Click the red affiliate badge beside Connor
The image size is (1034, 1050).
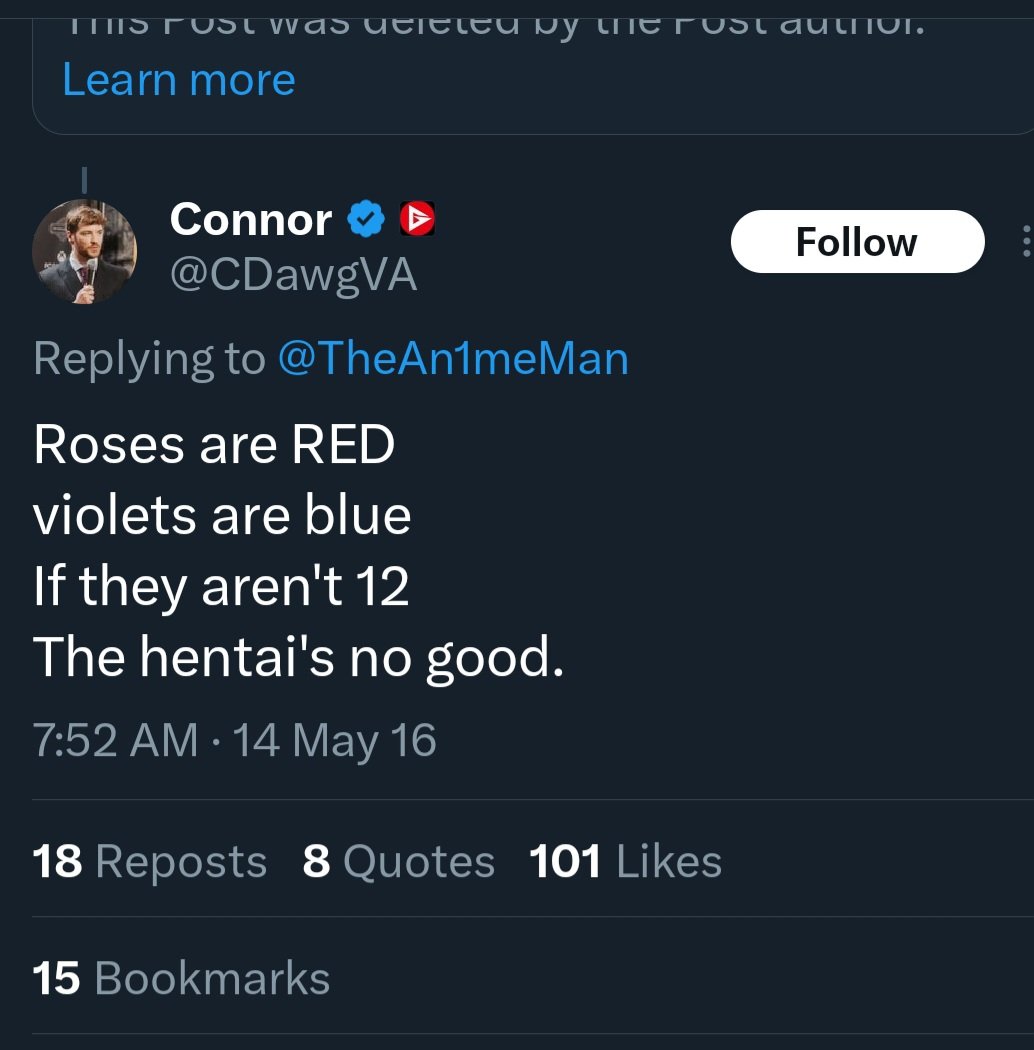[x=417, y=219]
